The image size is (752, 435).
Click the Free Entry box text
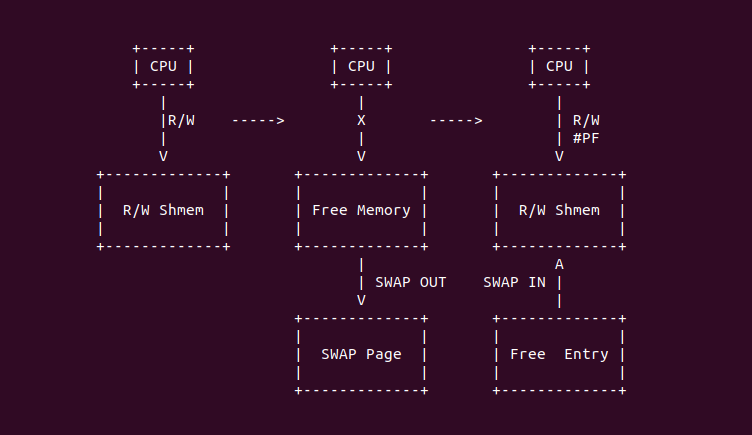coord(559,354)
